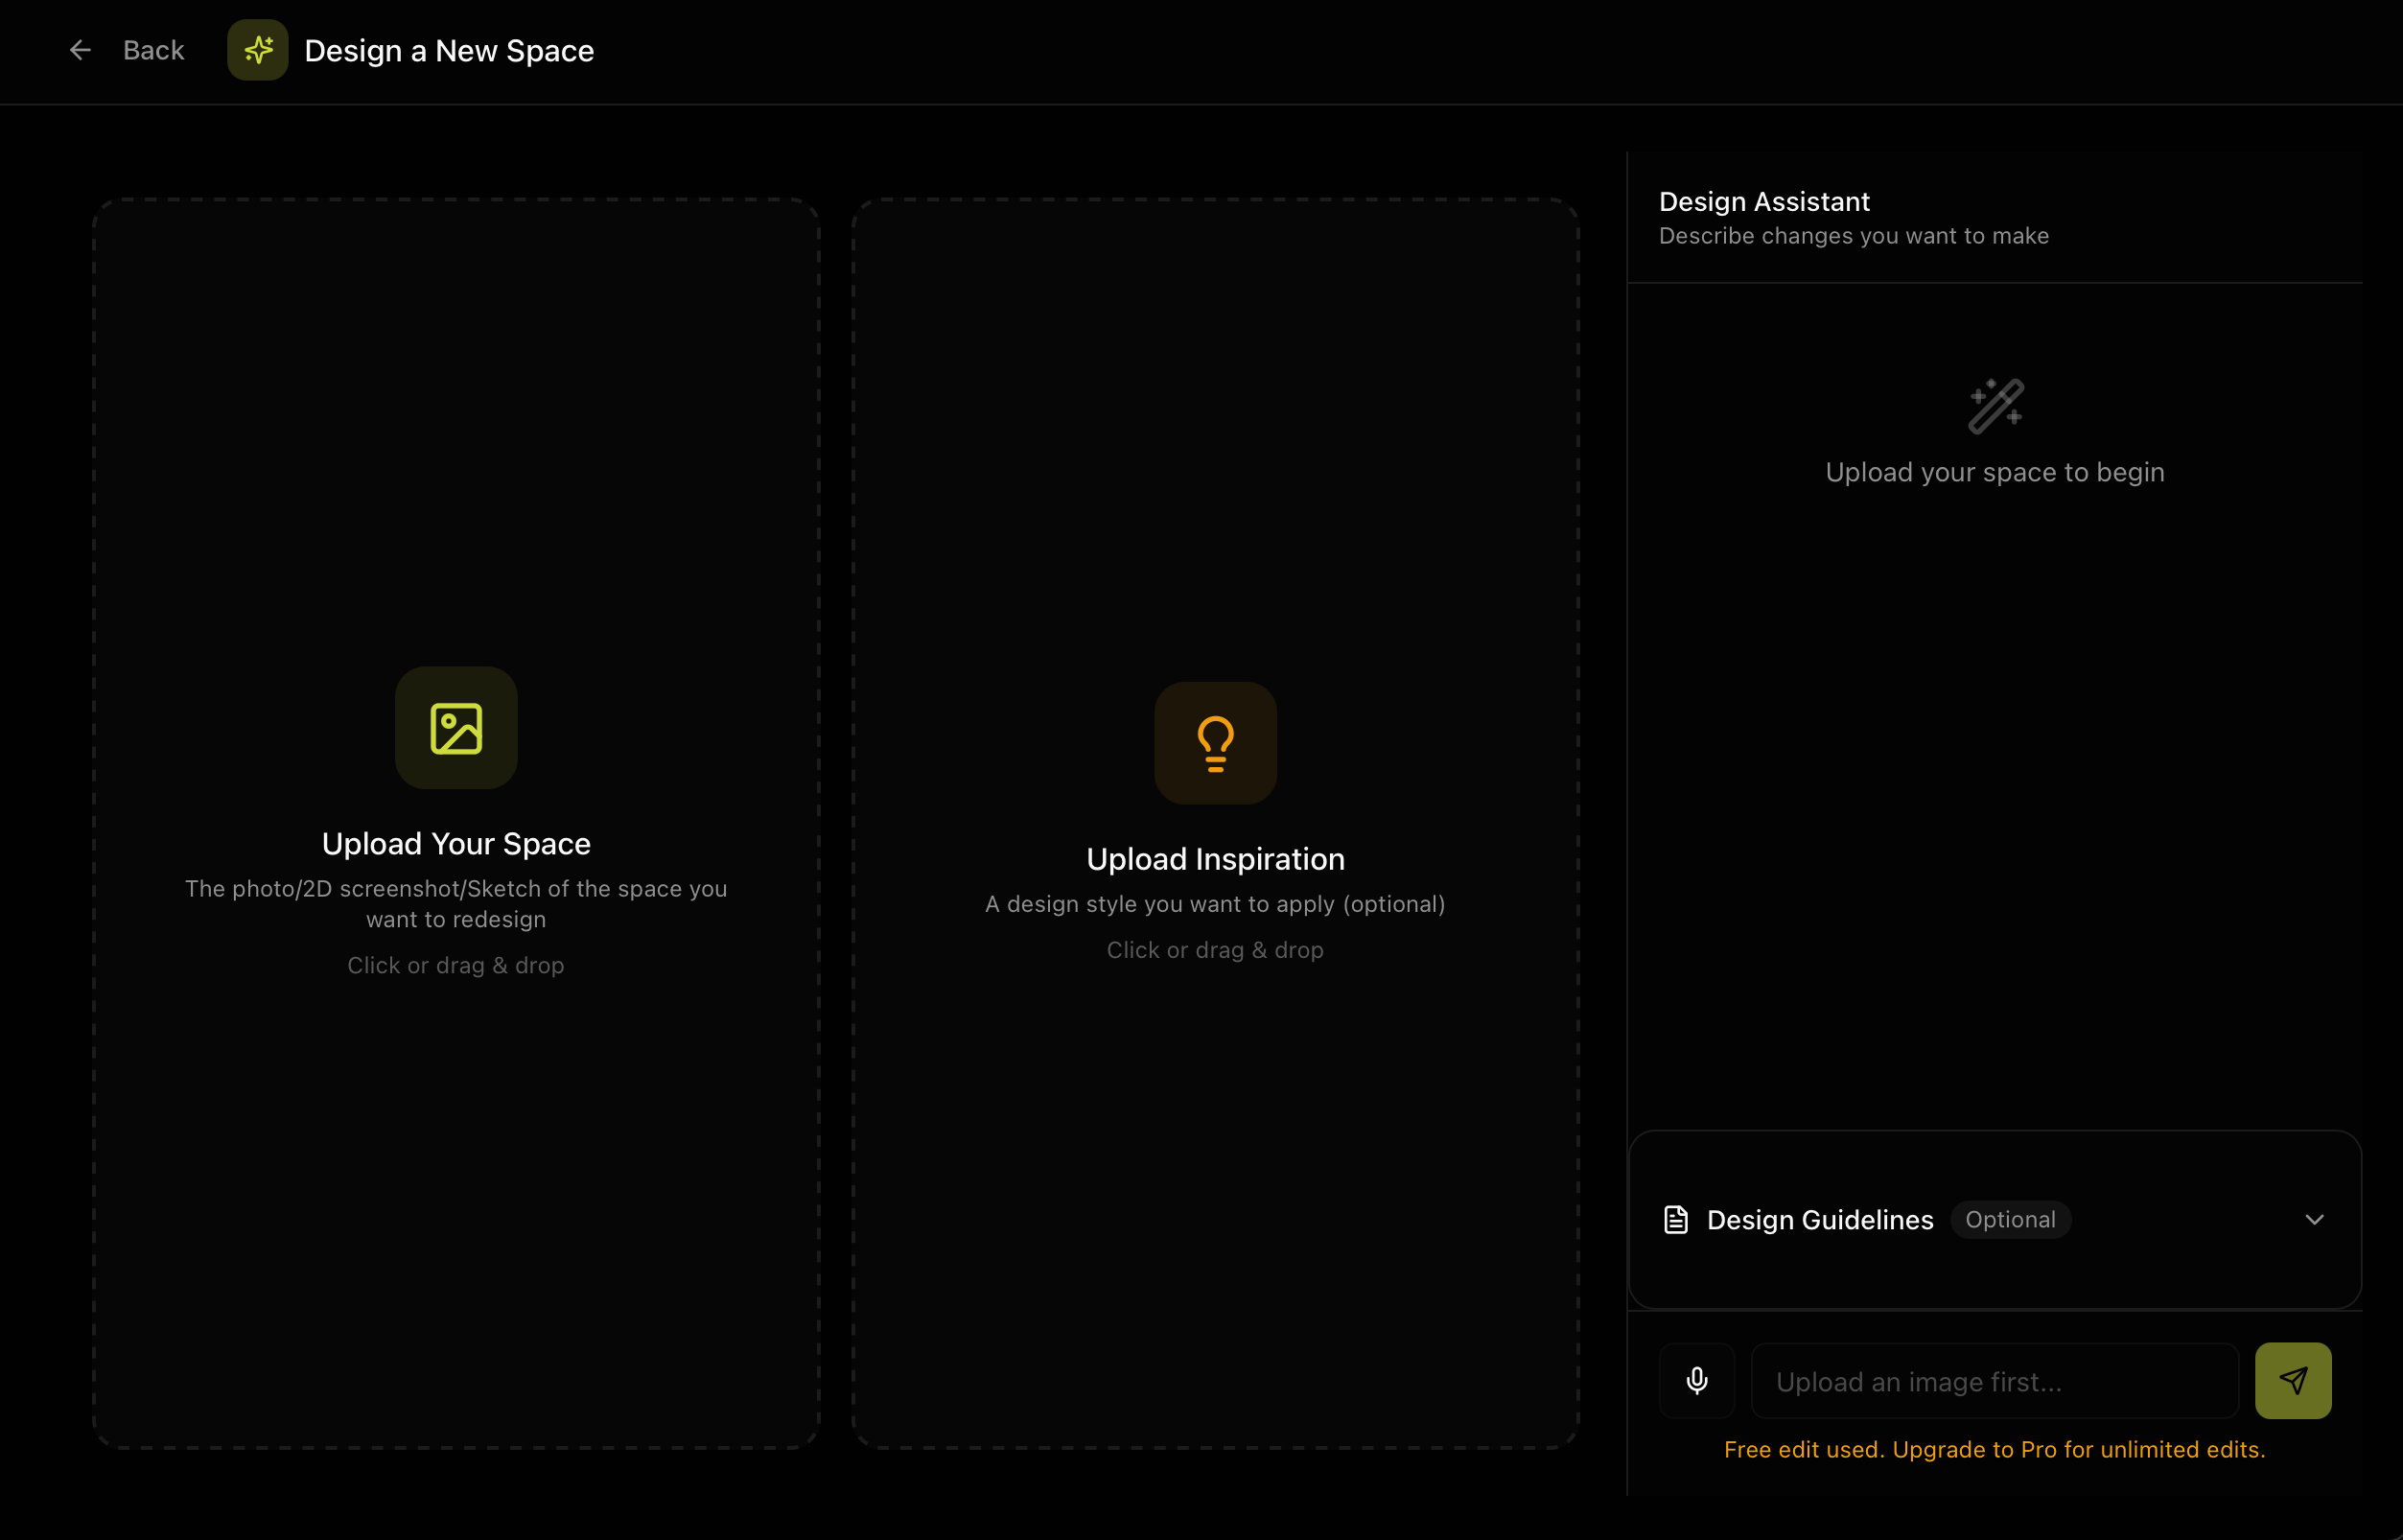Open the Design Assistant panel header
Image resolution: width=2403 pixels, height=1540 pixels.
1764,201
